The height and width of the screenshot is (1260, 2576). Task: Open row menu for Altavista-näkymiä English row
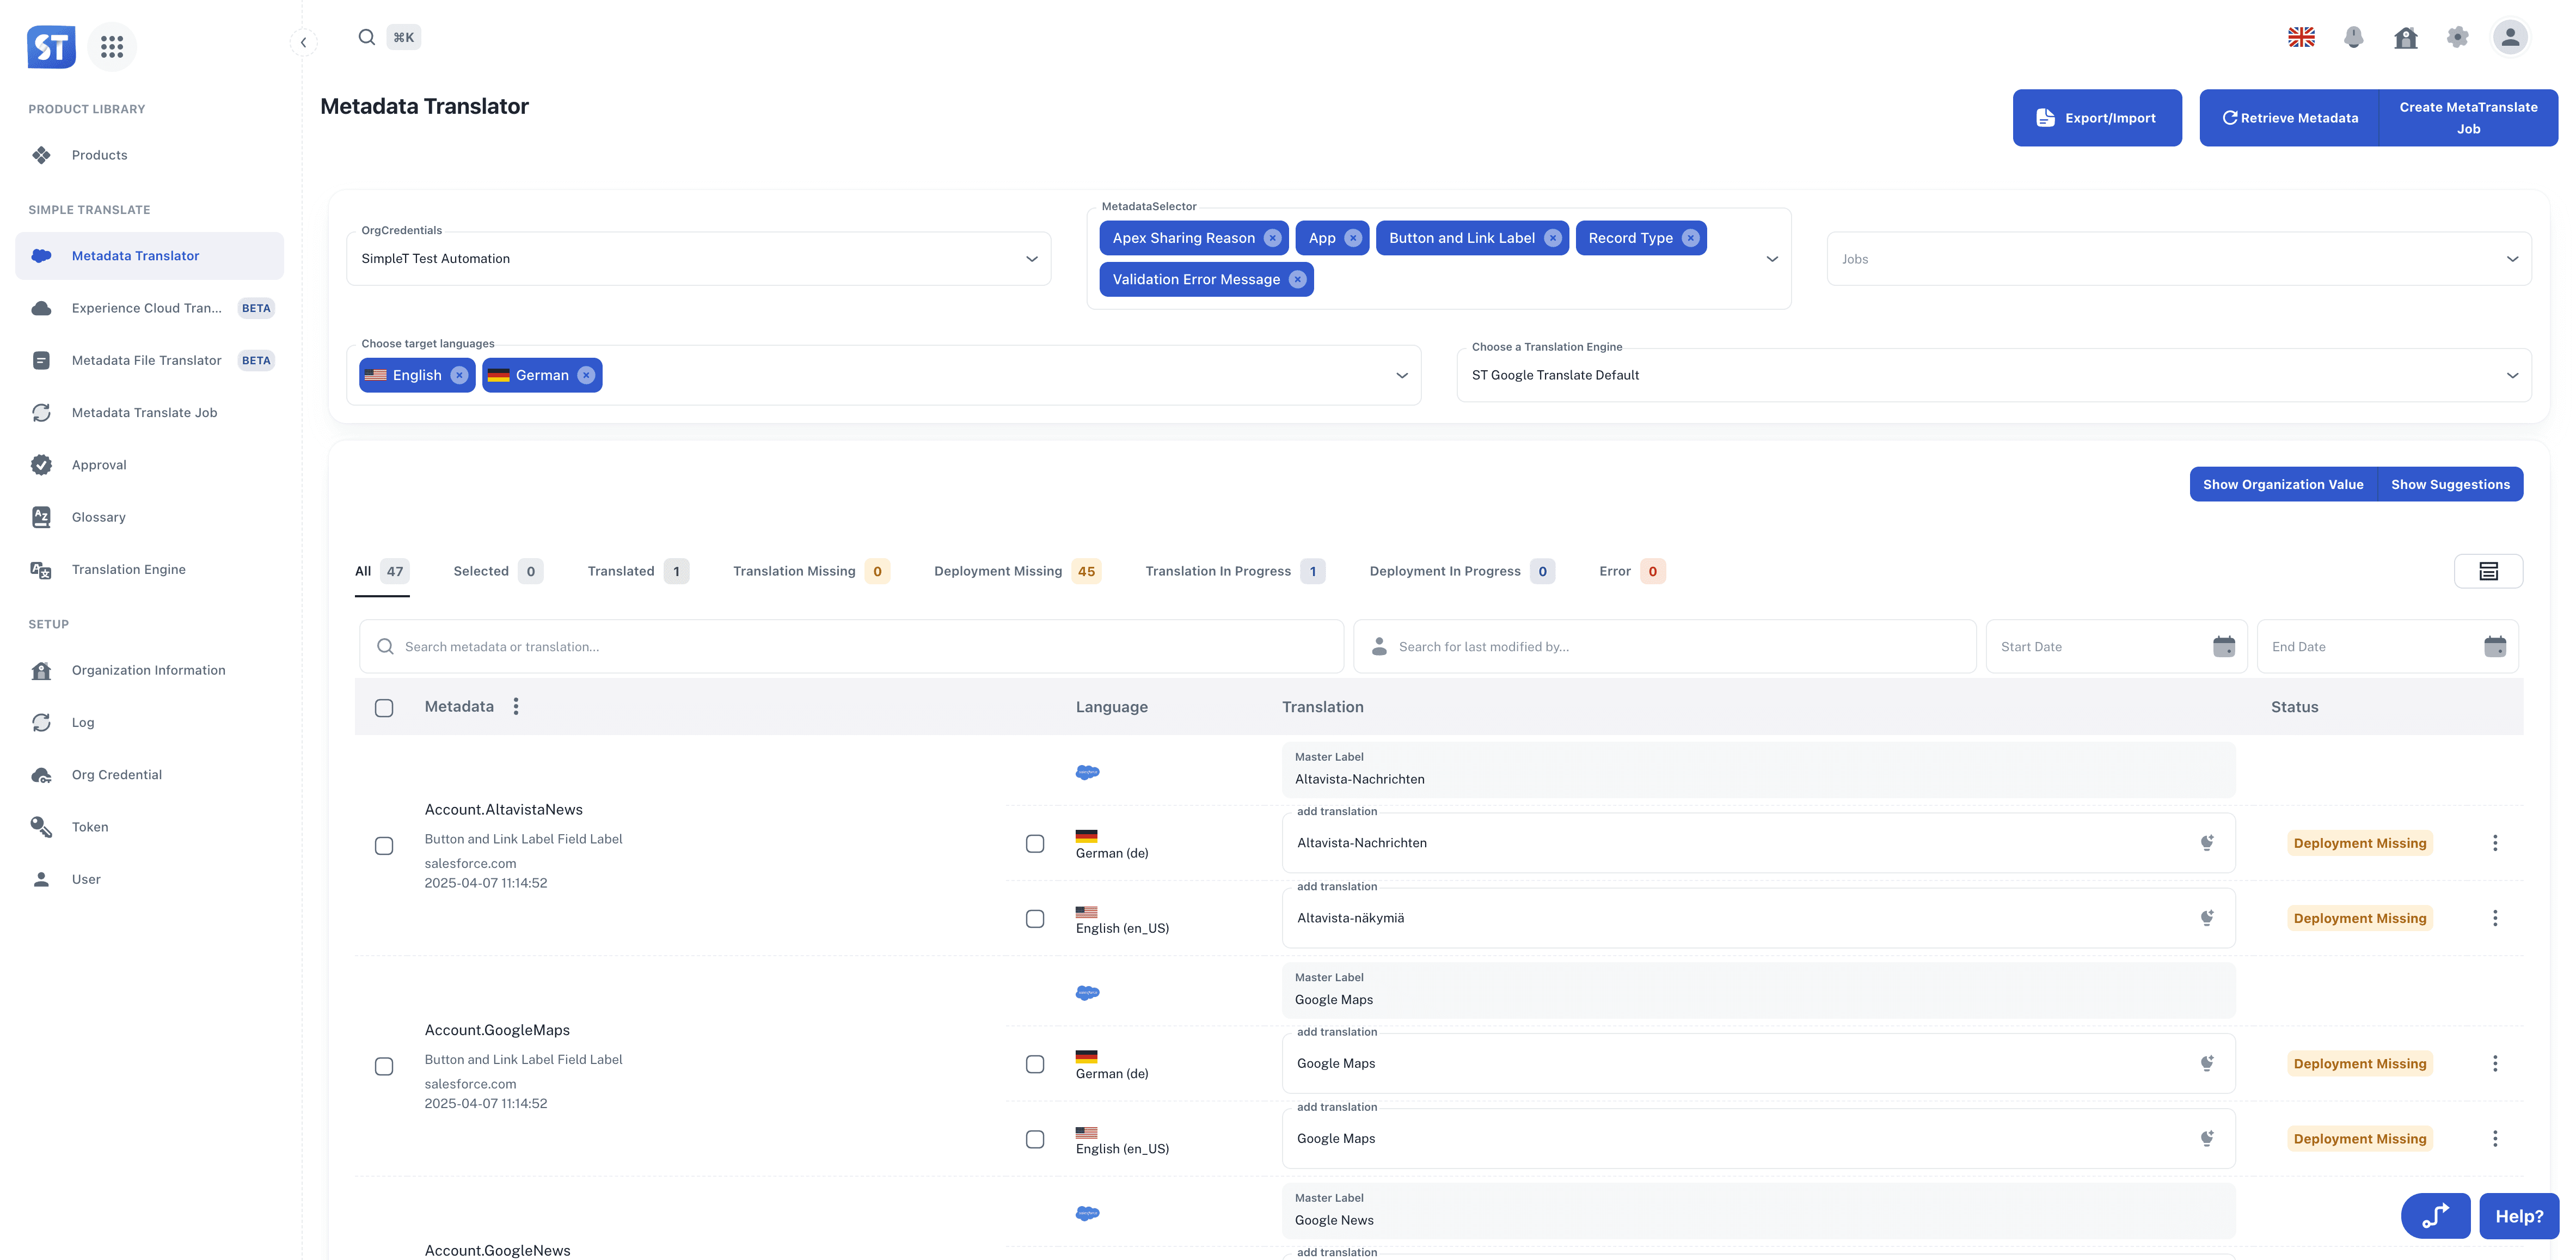point(2495,917)
